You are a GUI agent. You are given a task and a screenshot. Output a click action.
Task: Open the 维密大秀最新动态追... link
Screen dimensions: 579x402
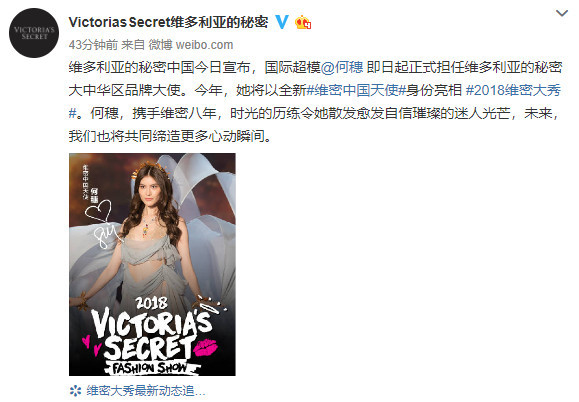146,391
